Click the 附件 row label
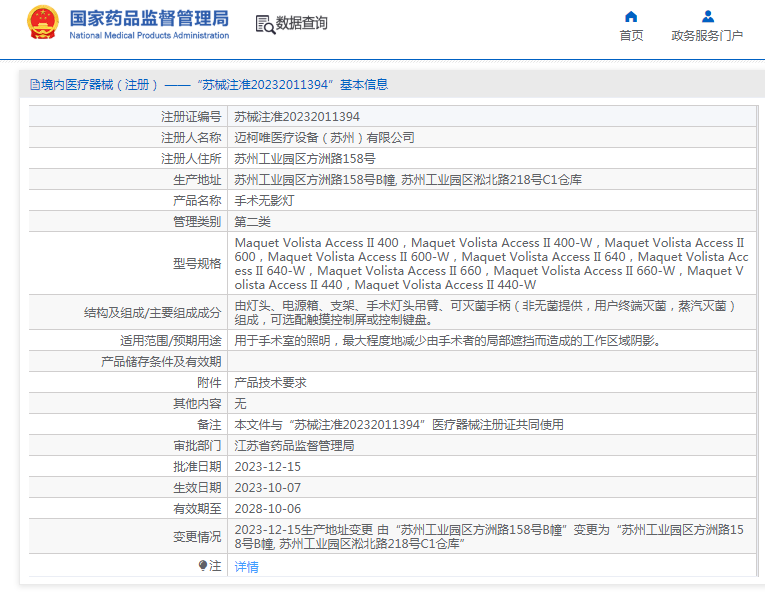Screen dimensions: 765x599 [209, 382]
